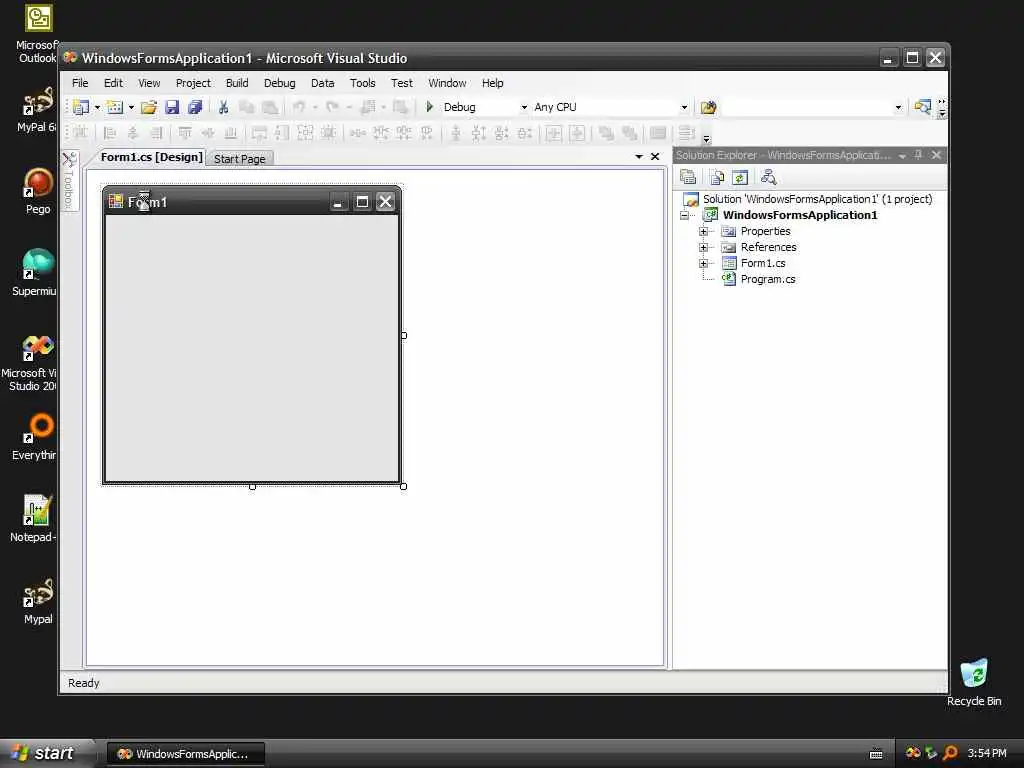Click the Align Bottoms layout icon

pos(231,133)
